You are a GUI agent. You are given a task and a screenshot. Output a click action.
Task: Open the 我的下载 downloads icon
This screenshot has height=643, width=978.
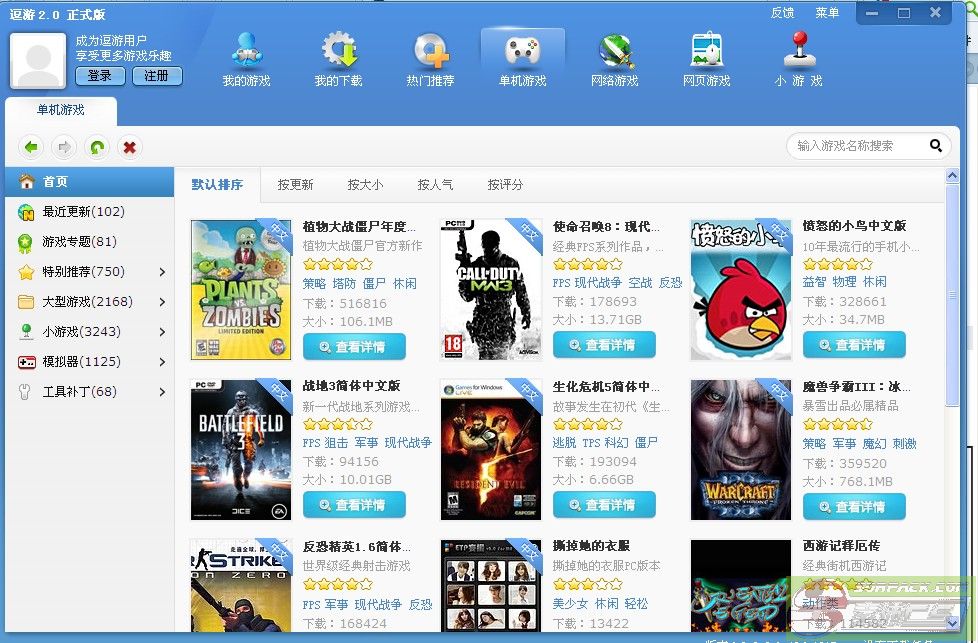click(x=338, y=51)
